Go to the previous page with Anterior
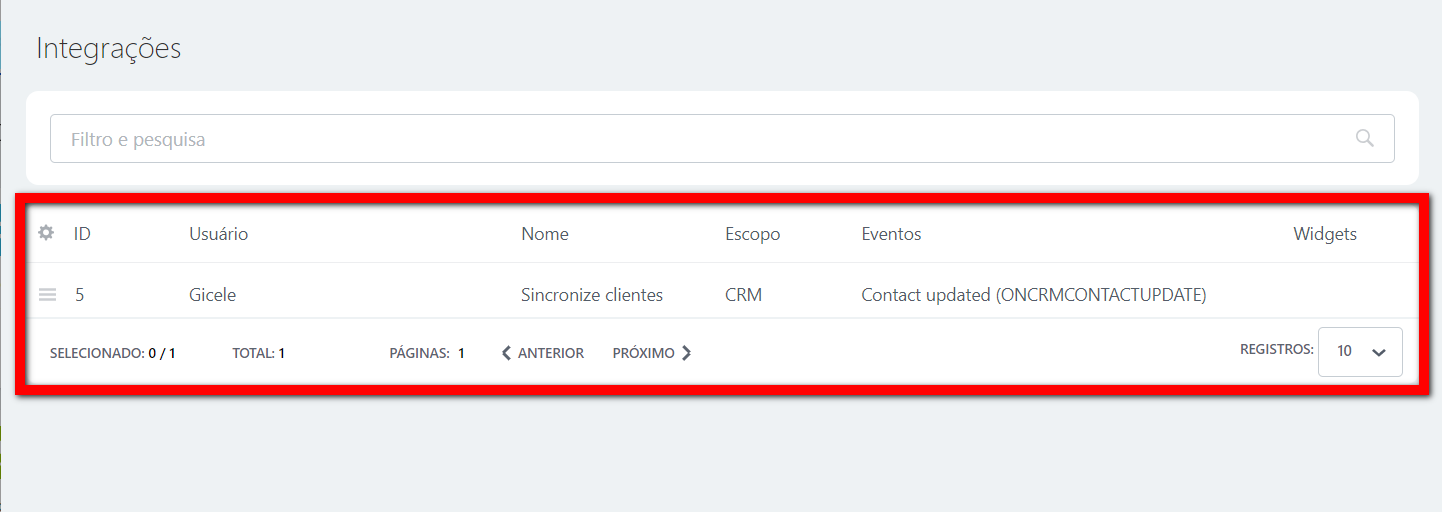The height and width of the screenshot is (512, 1442). tap(542, 353)
